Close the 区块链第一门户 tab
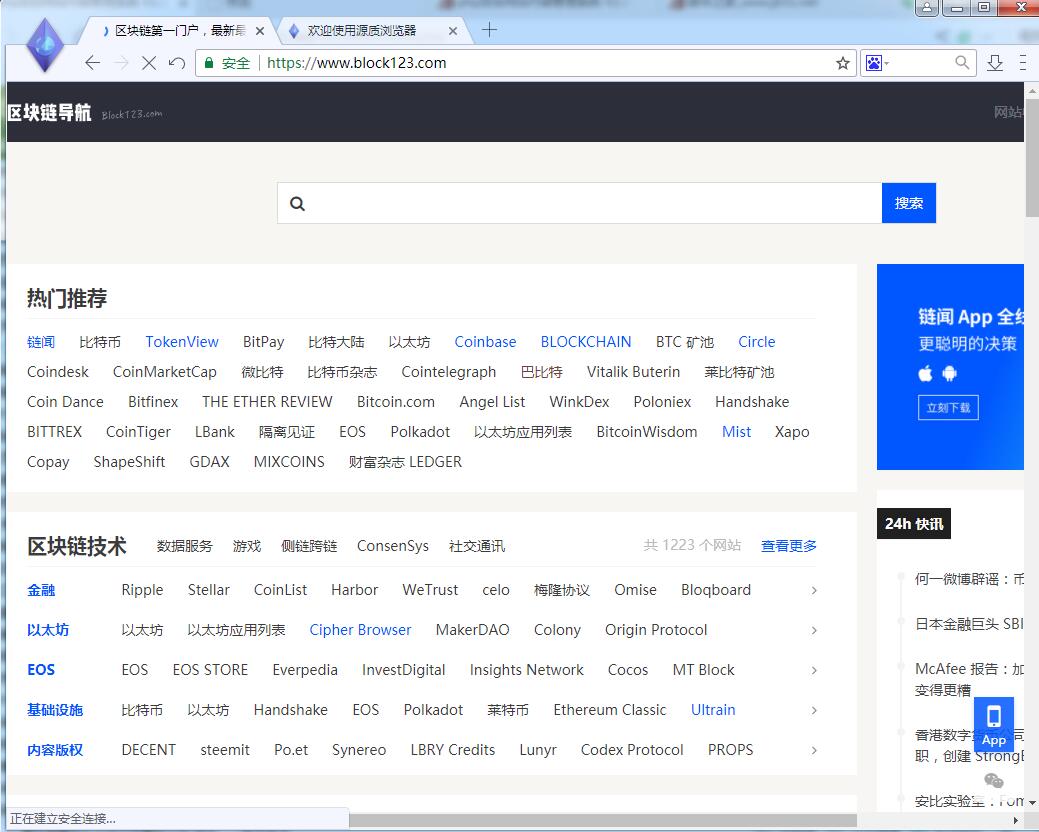The width and height of the screenshot is (1039, 832). [x=260, y=31]
